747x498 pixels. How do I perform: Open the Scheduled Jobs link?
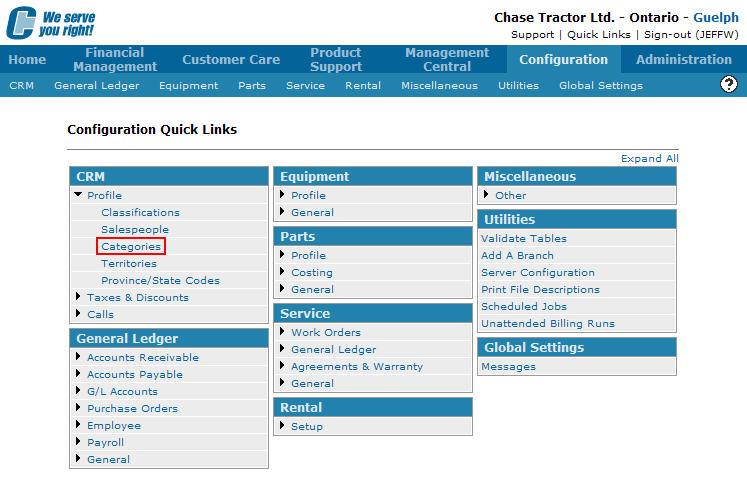tap(524, 306)
